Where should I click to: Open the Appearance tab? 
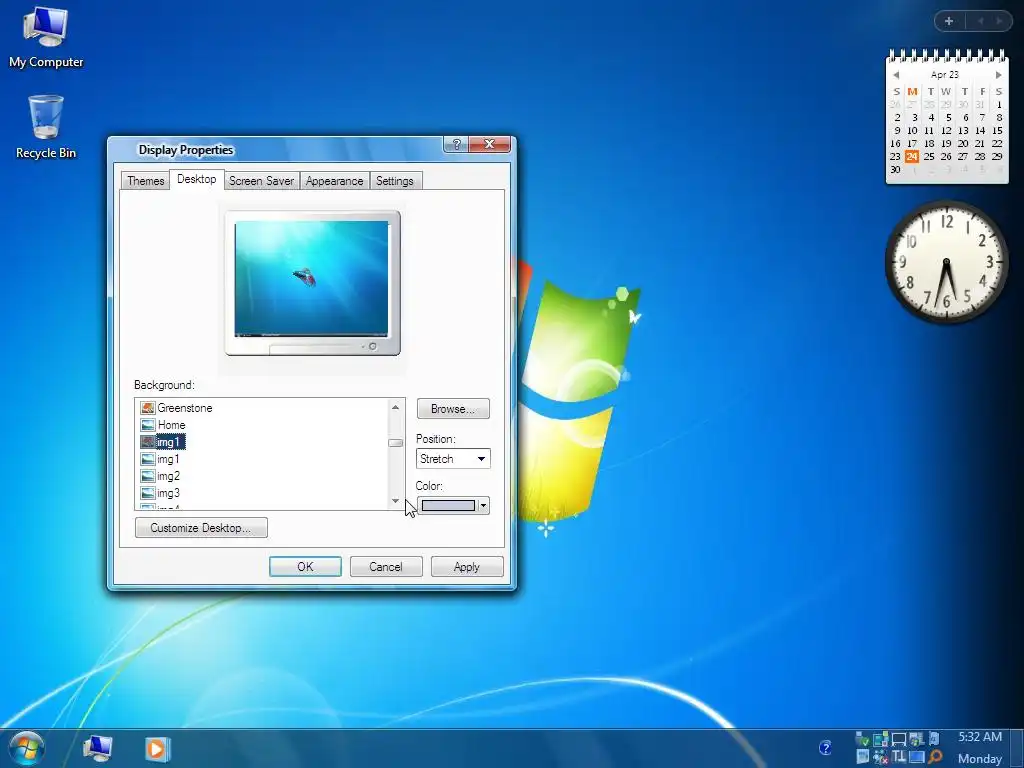pos(334,181)
